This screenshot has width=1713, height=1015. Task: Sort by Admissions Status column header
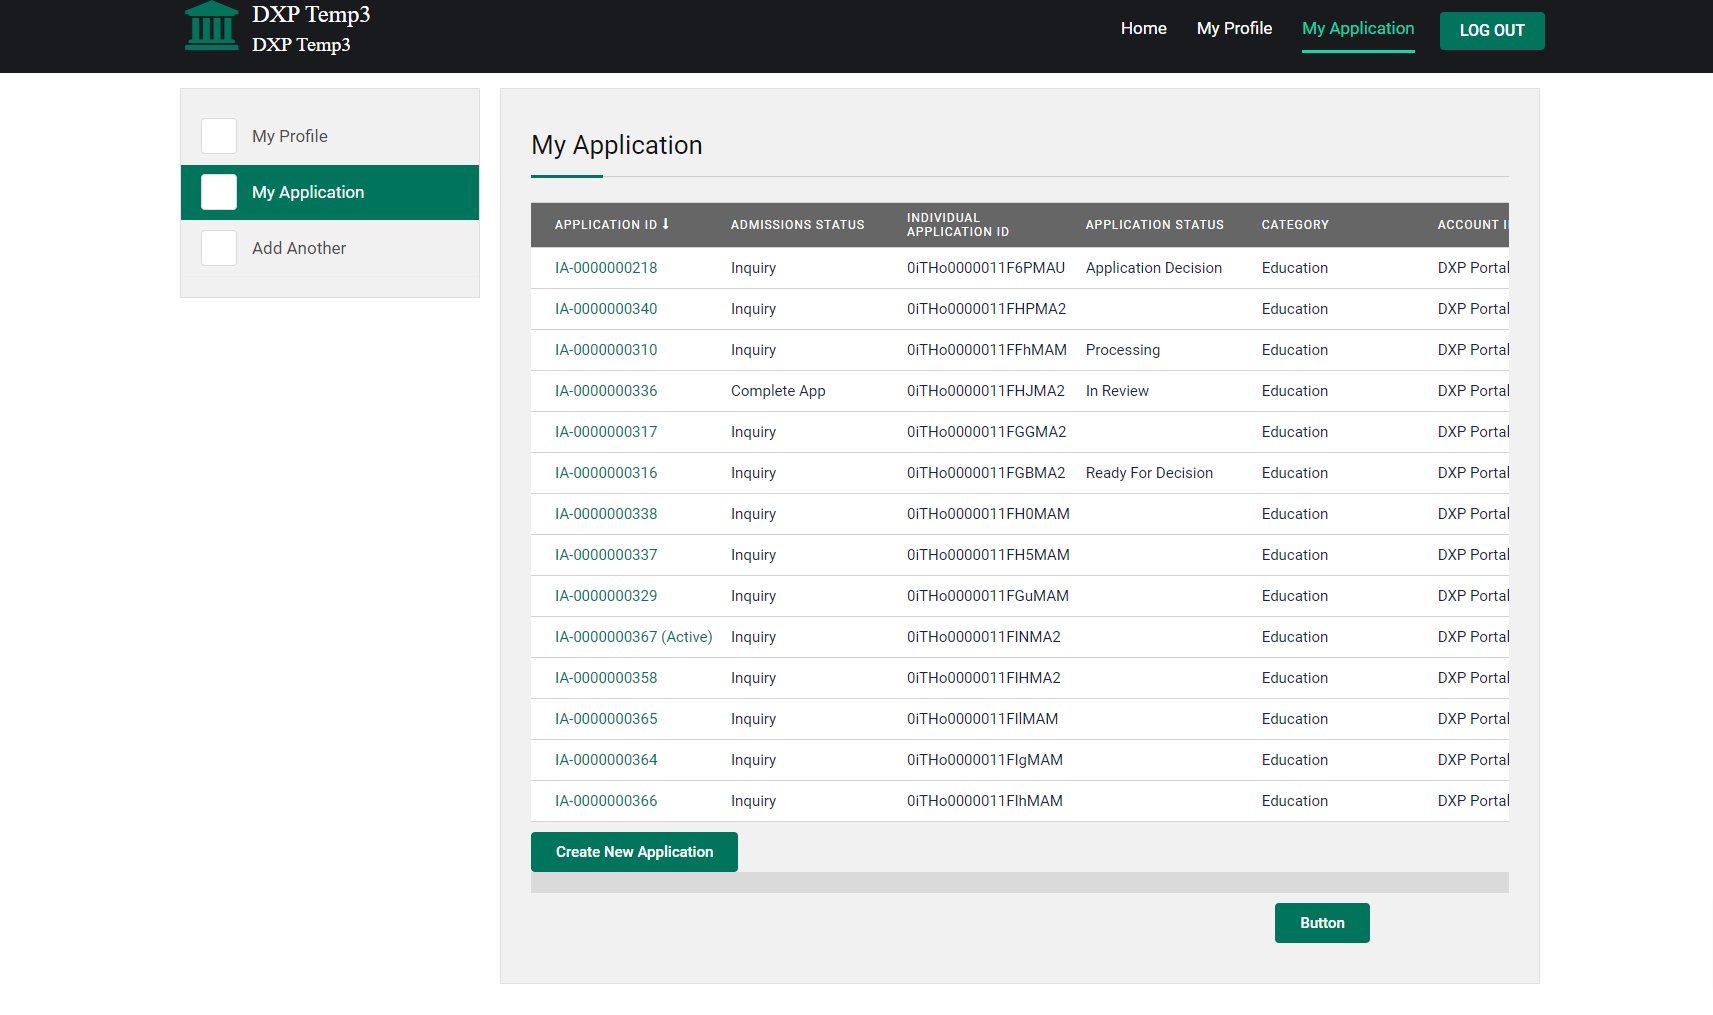(x=797, y=225)
